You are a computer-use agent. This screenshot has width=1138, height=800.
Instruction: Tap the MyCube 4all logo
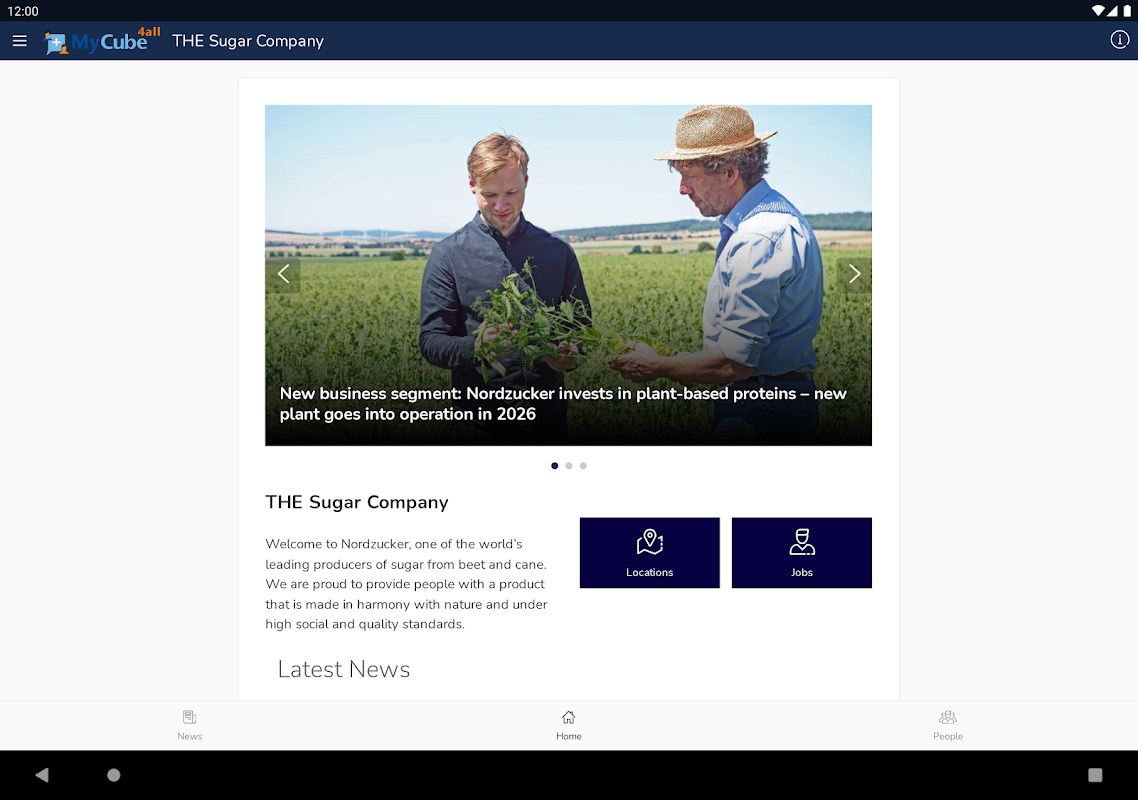[102, 41]
